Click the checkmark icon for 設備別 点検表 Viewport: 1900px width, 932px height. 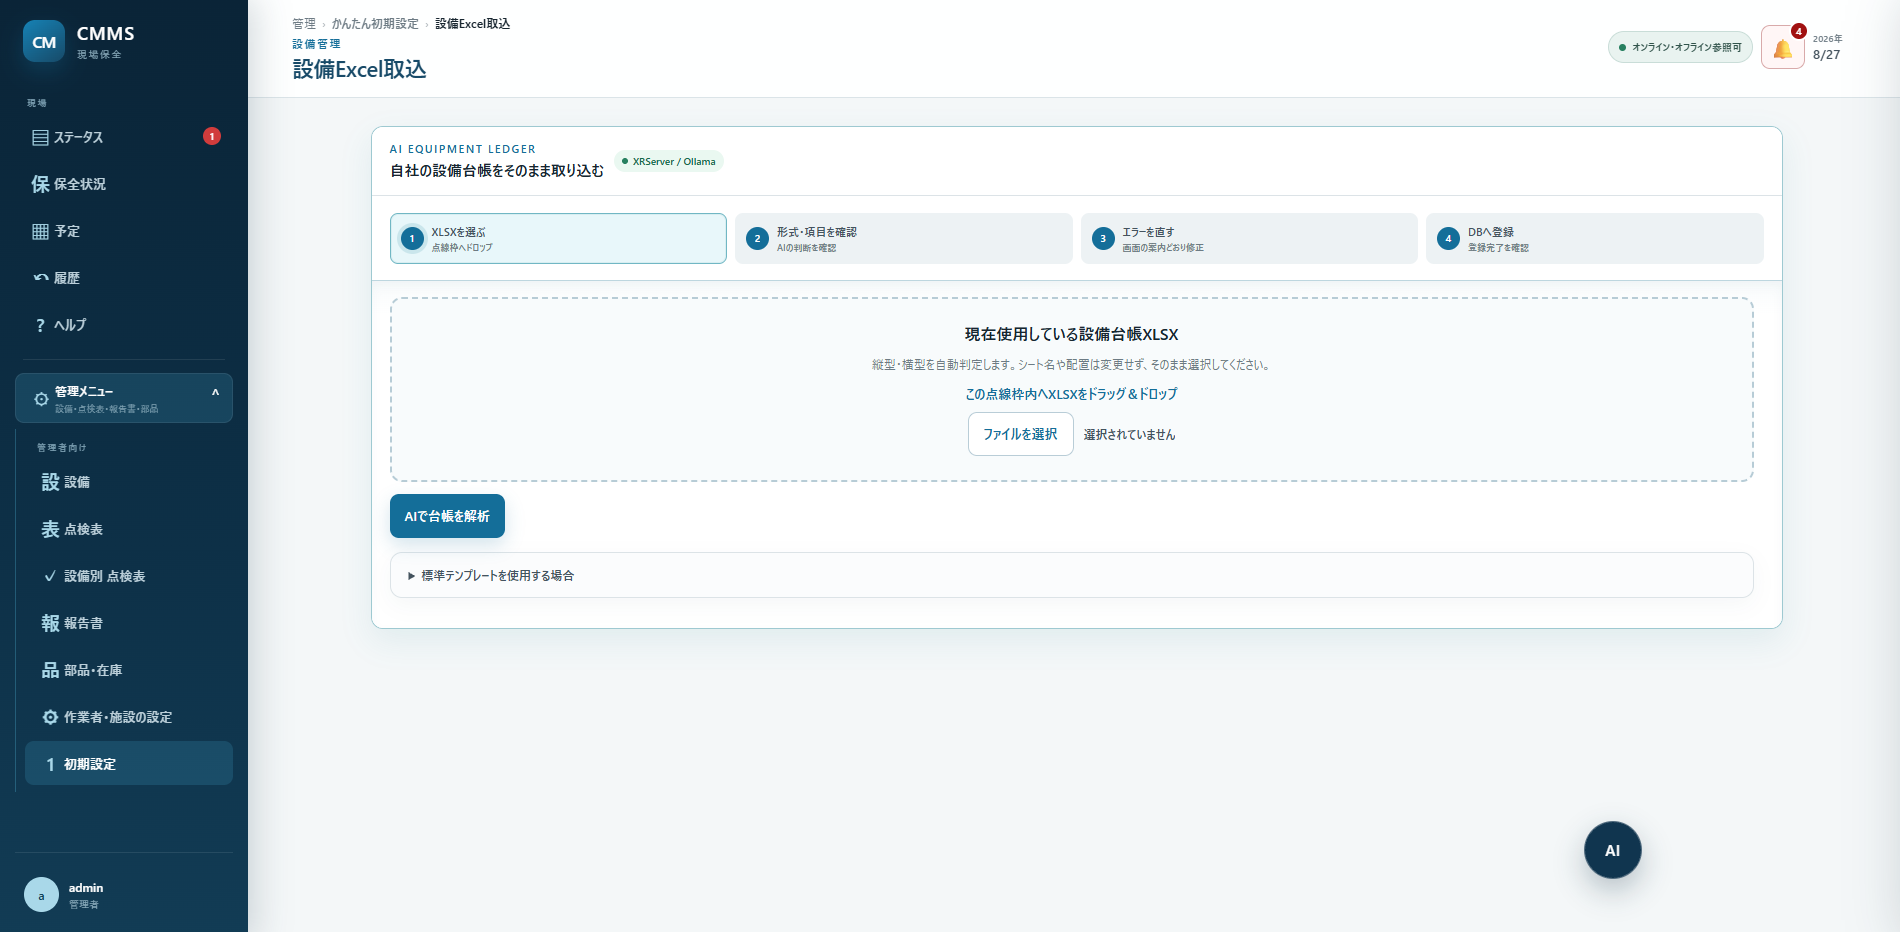(50, 576)
